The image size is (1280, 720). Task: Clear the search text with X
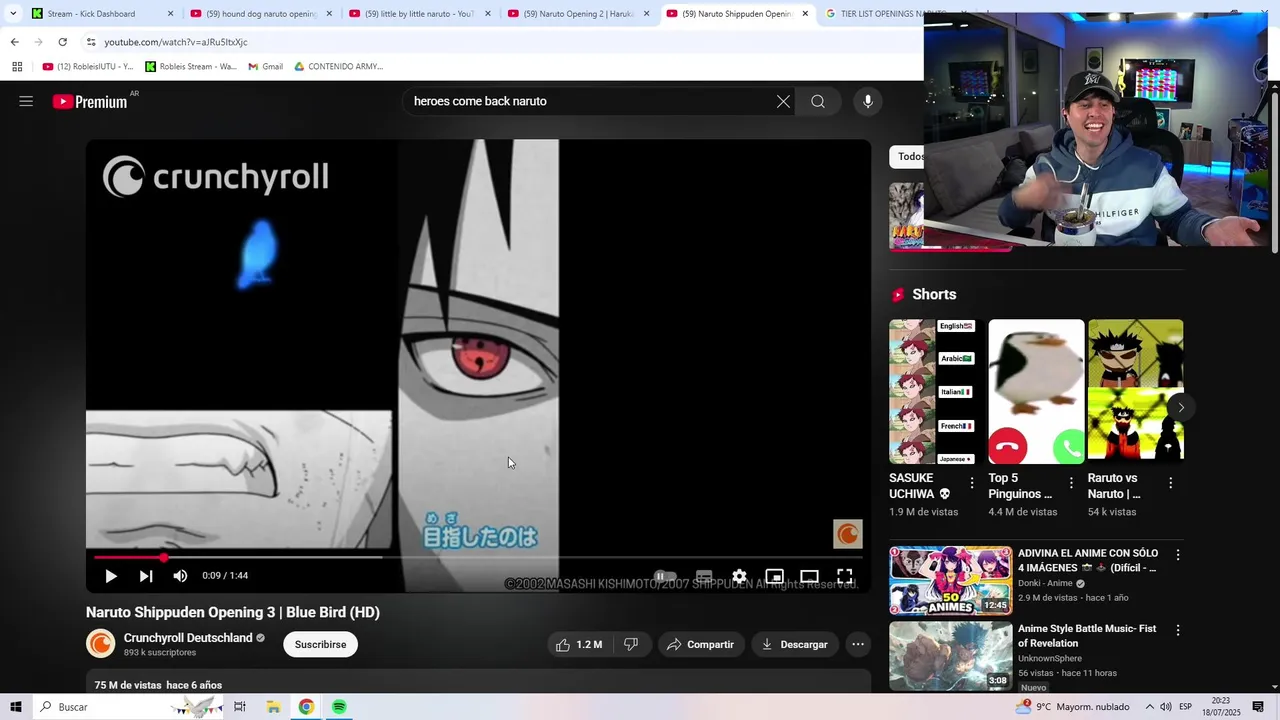click(783, 101)
